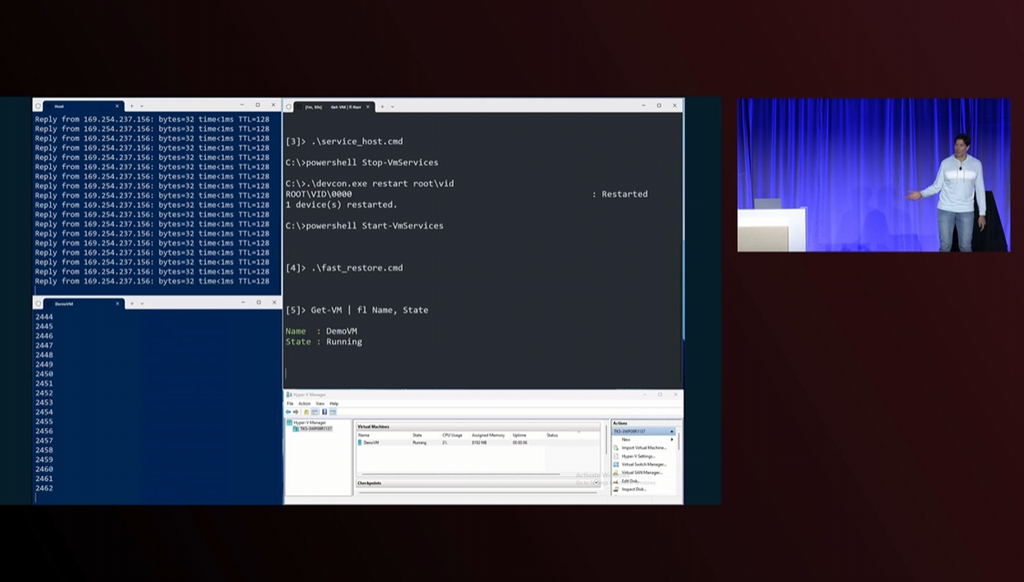Select the DemoVM row in Virtual Machines list
This screenshot has width=1024, height=582.
pyautogui.click(x=371, y=442)
